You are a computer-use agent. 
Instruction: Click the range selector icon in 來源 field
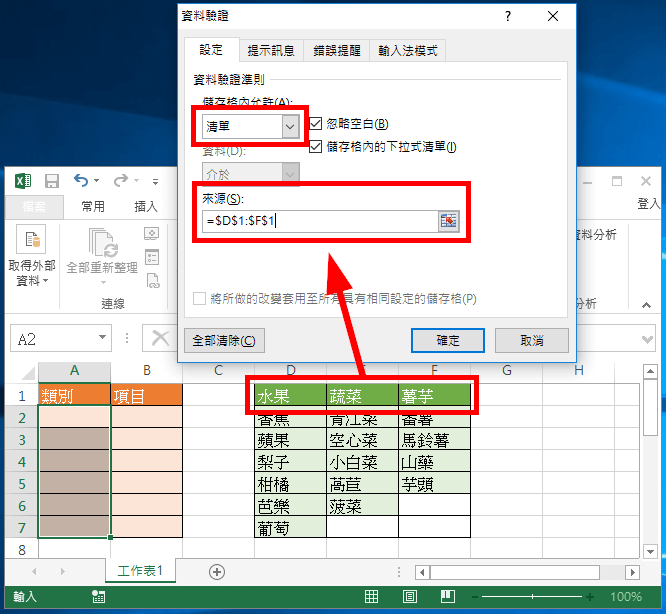click(x=448, y=221)
